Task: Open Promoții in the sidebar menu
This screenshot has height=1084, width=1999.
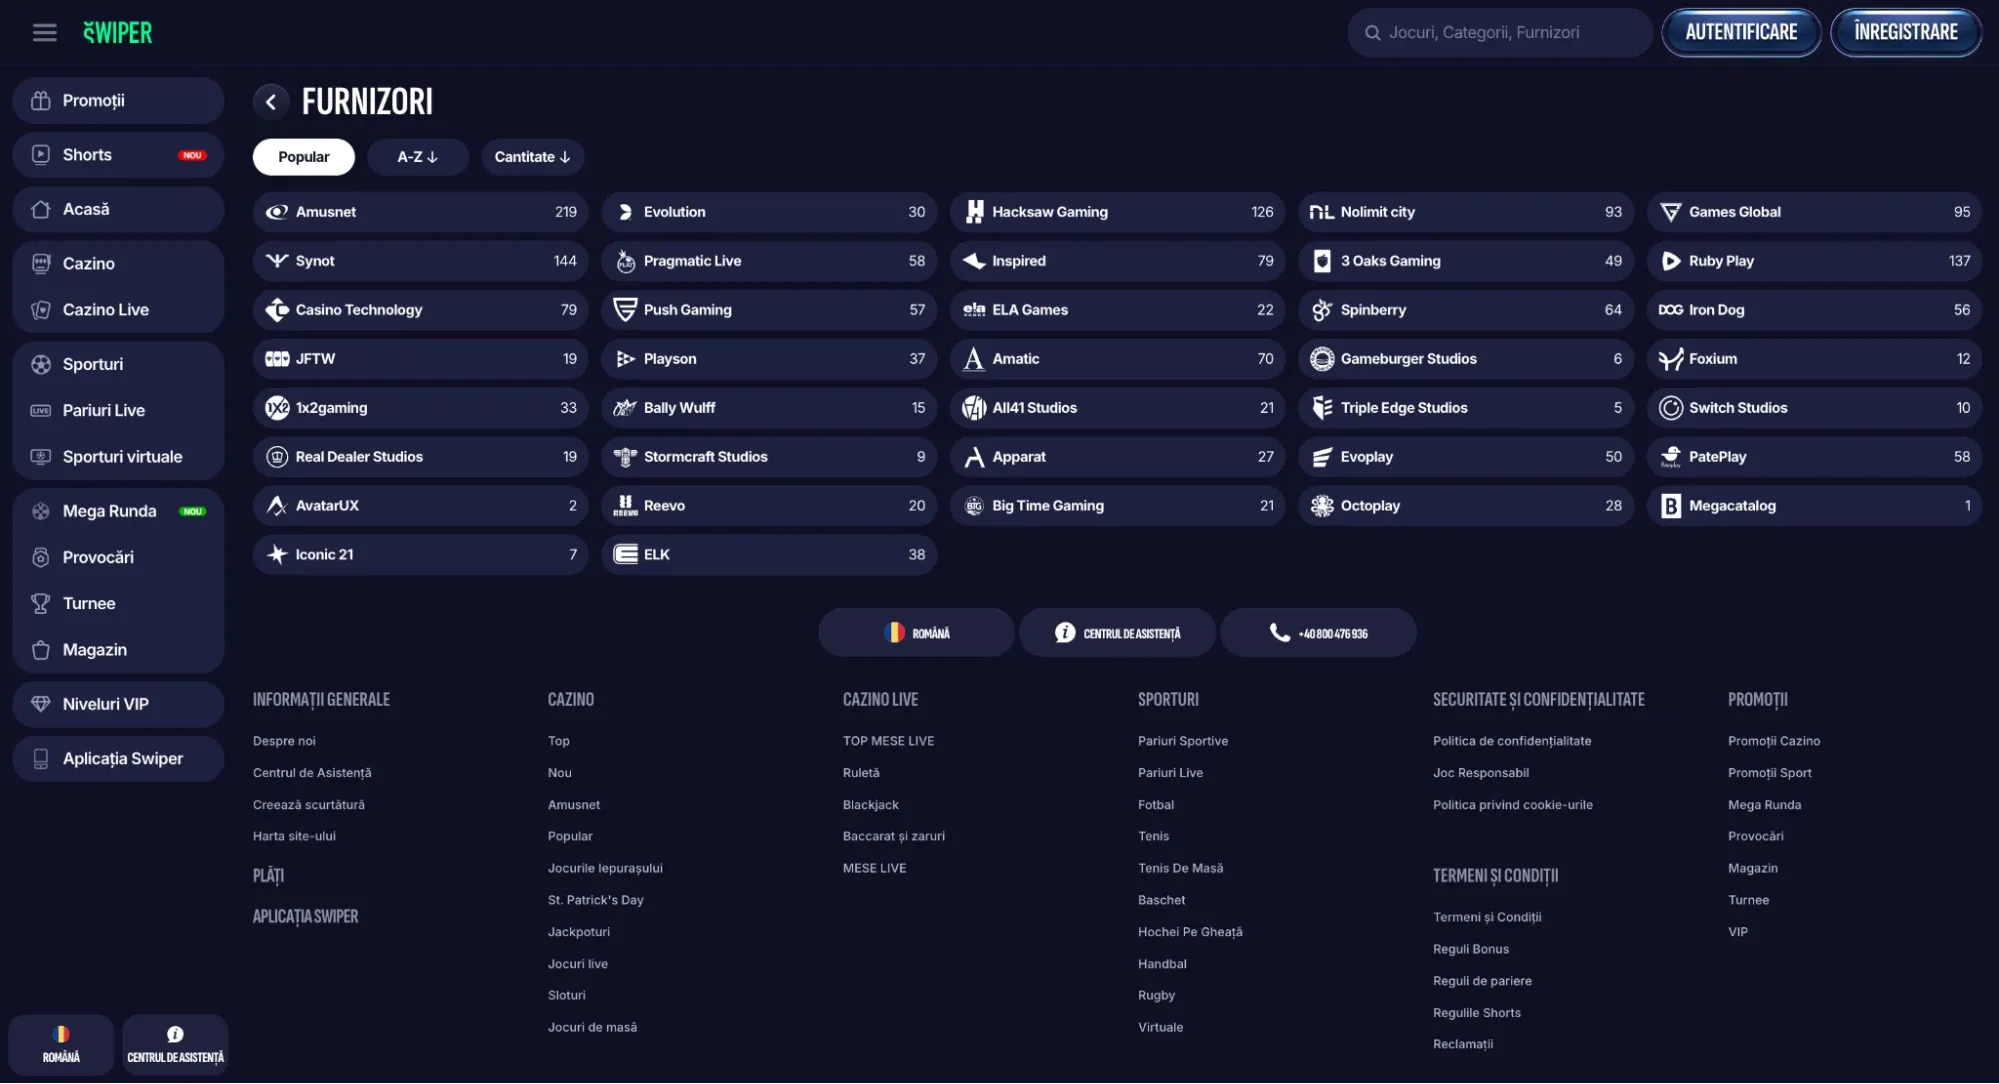Action: 93,100
